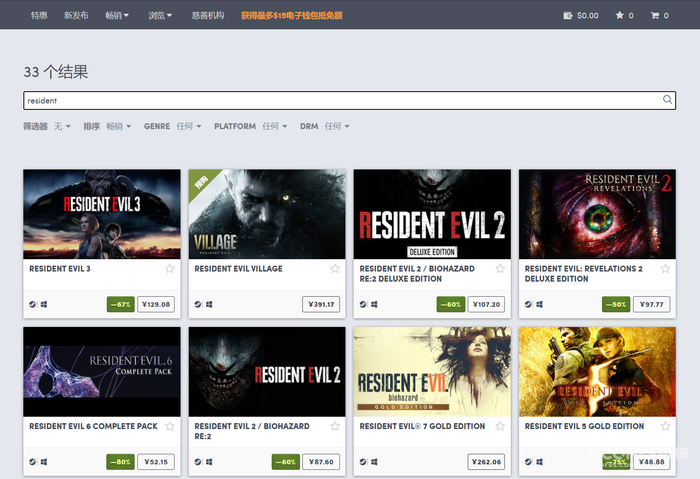This screenshot has height=479, width=700.
Task: Open Resident Evil 6 Complete Pack cover
Action: 102,371
